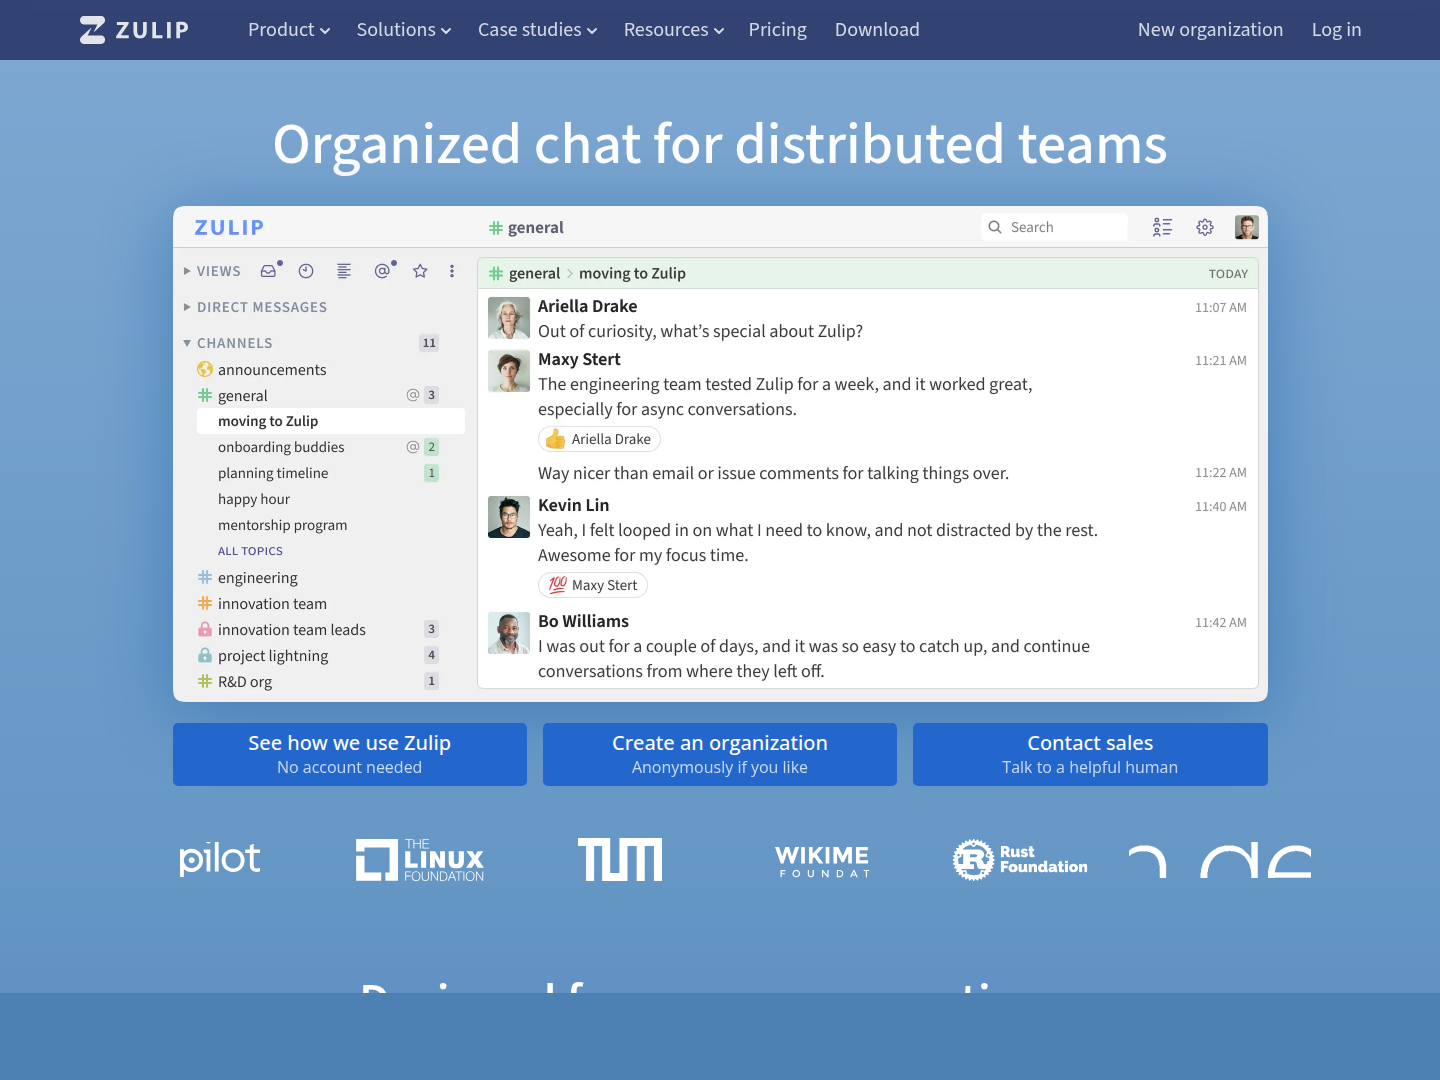Select the planning timeline topic
The height and width of the screenshot is (1080, 1440).
(273, 473)
